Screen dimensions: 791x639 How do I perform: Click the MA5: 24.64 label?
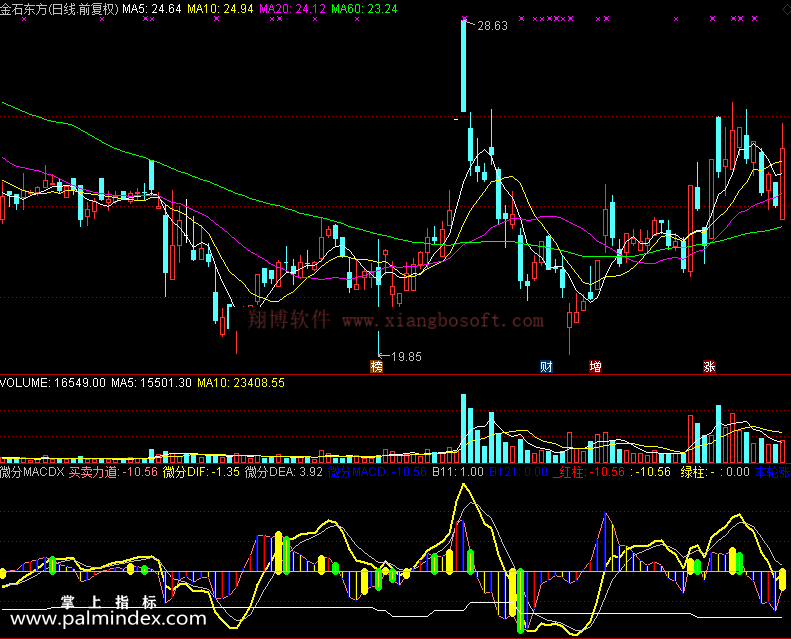point(152,9)
